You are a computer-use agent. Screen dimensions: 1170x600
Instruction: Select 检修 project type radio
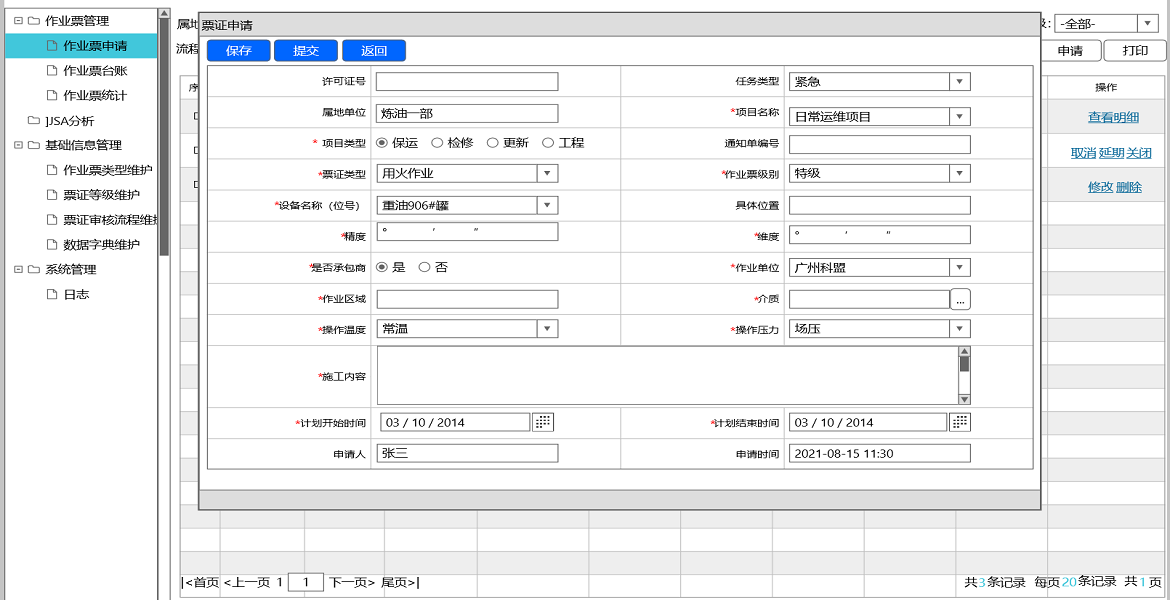pos(437,143)
